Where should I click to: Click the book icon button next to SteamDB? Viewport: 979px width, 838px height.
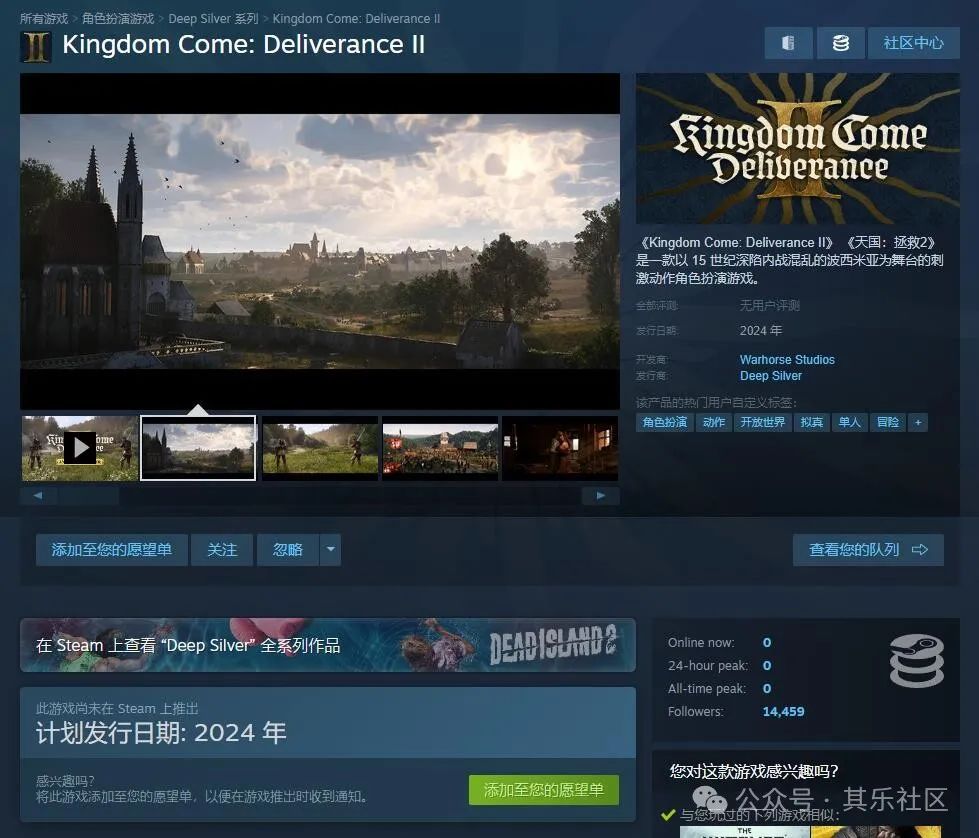[789, 43]
